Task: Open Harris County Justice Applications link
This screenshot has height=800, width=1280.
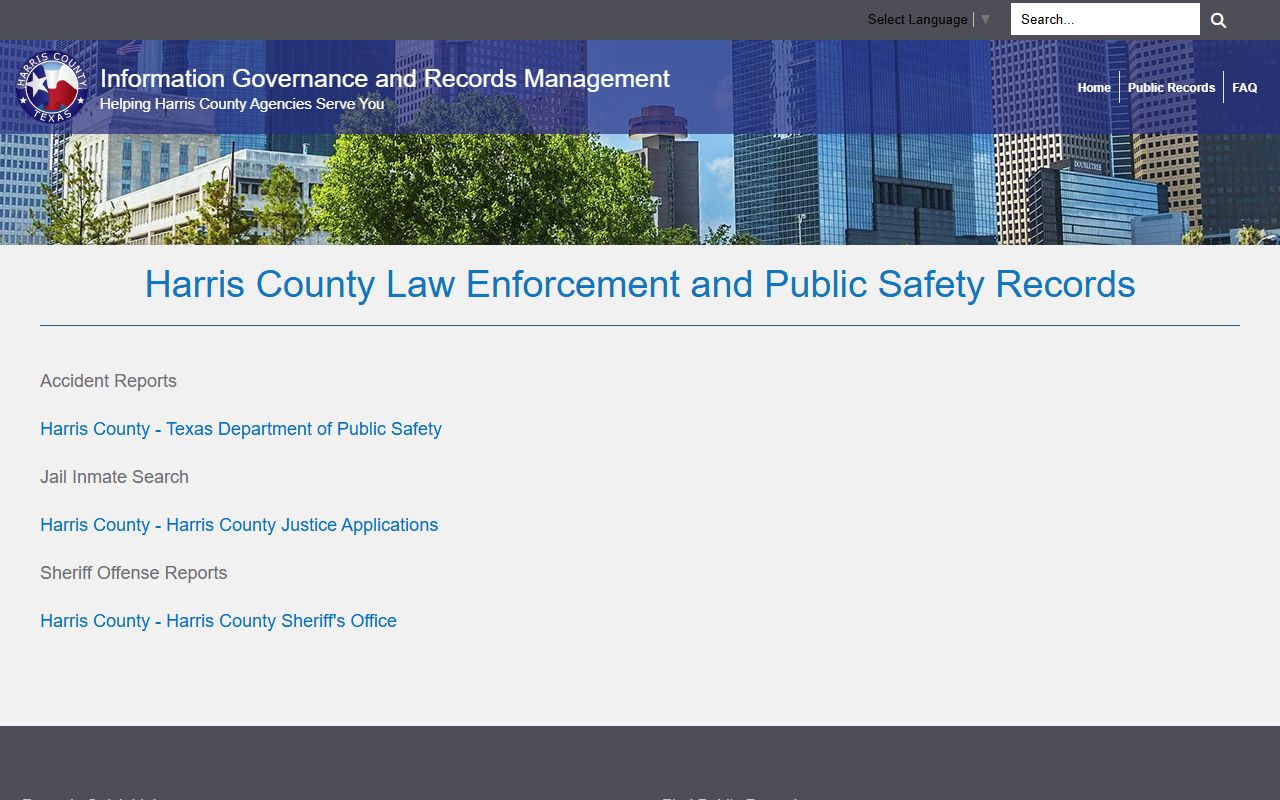Action: tap(239, 525)
